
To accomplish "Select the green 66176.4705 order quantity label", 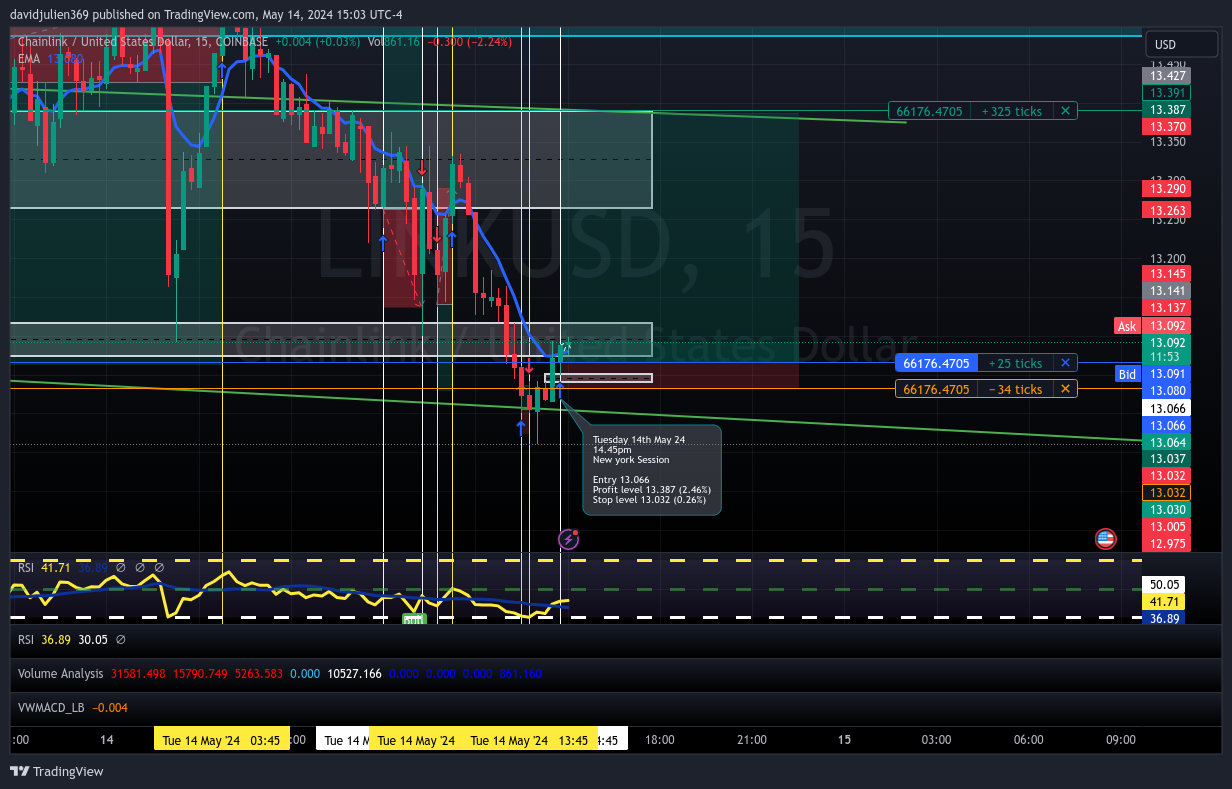I will pos(930,111).
